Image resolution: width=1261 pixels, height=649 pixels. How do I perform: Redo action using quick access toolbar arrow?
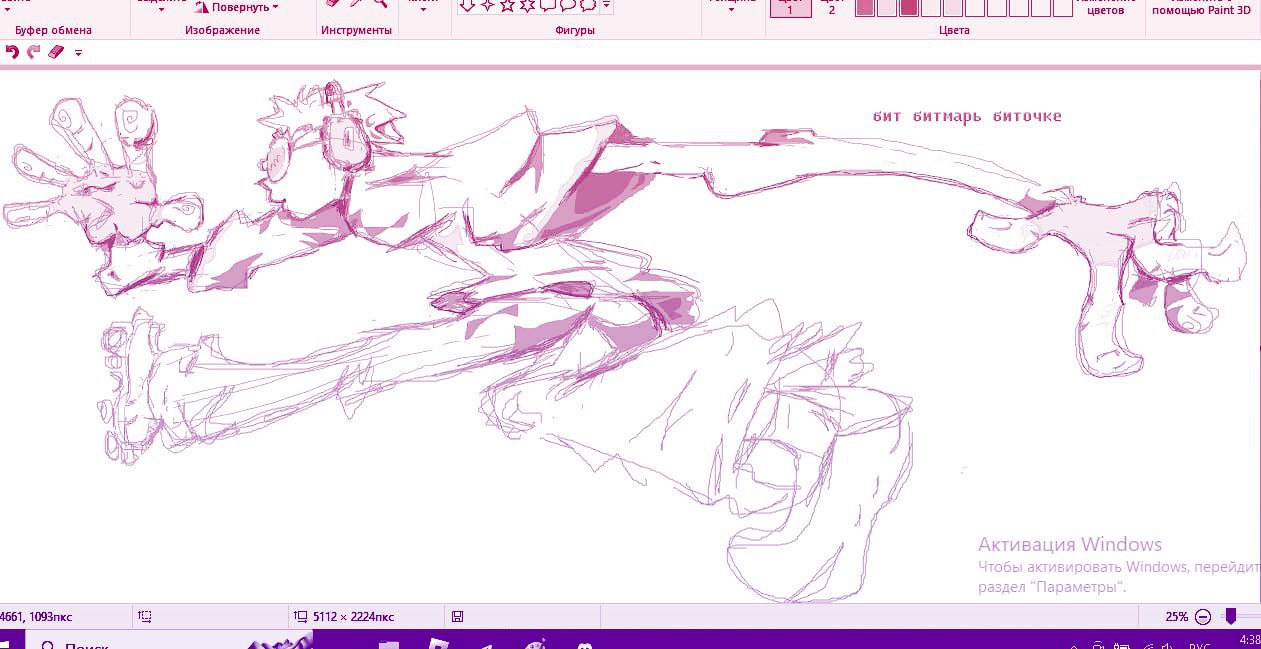click(x=34, y=52)
